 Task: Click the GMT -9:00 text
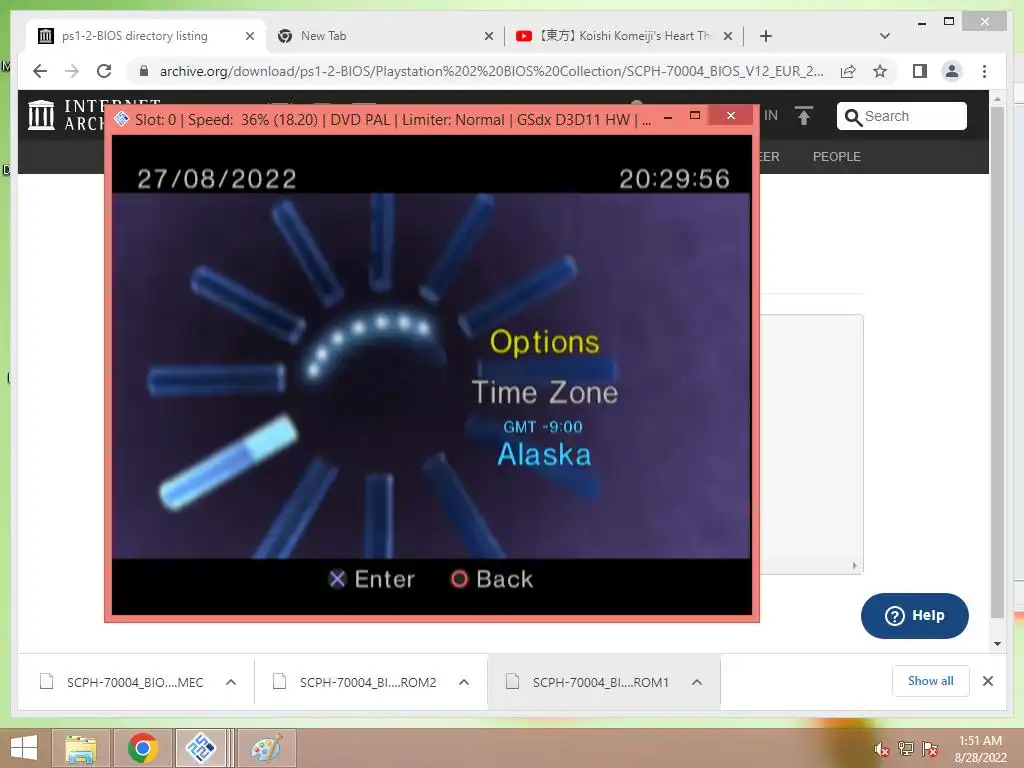543,427
